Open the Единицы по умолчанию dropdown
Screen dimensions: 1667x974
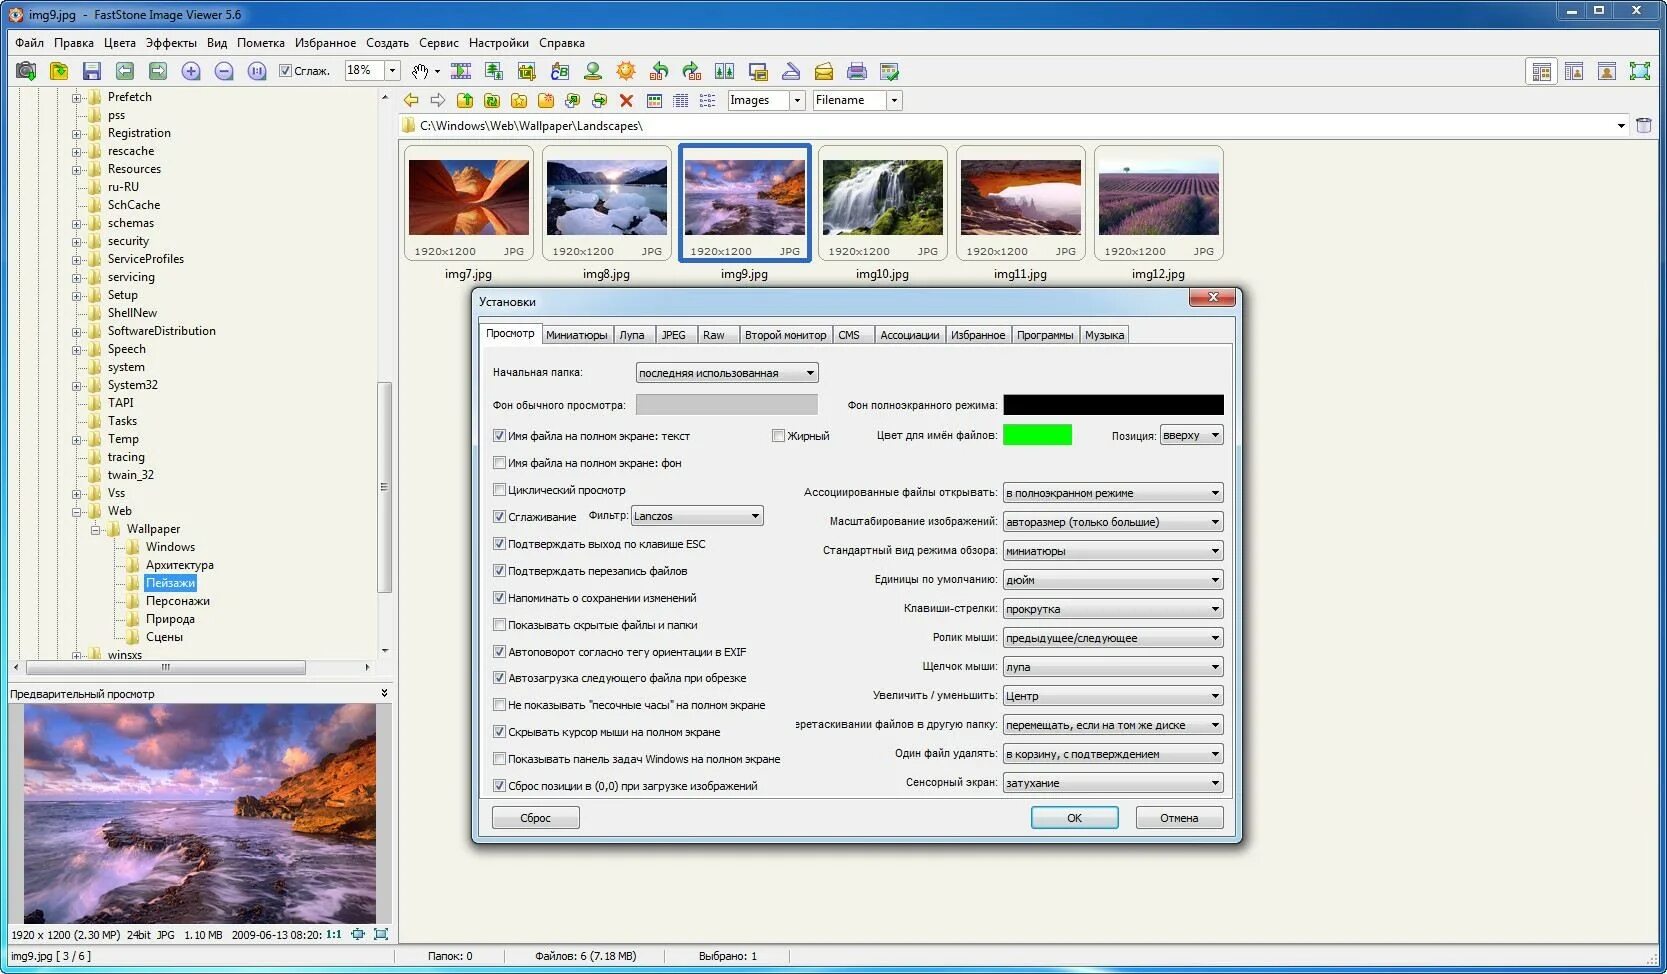pos(1113,580)
